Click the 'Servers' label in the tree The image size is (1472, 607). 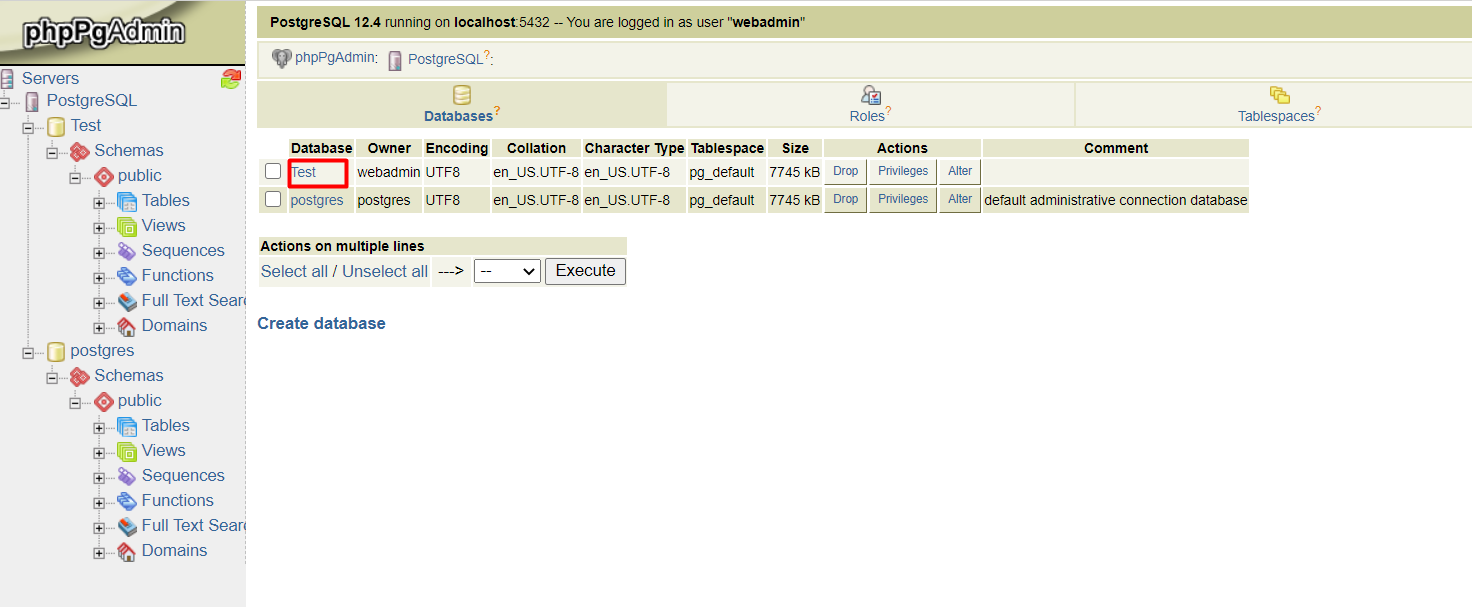pyautogui.click(x=50, y=78)
